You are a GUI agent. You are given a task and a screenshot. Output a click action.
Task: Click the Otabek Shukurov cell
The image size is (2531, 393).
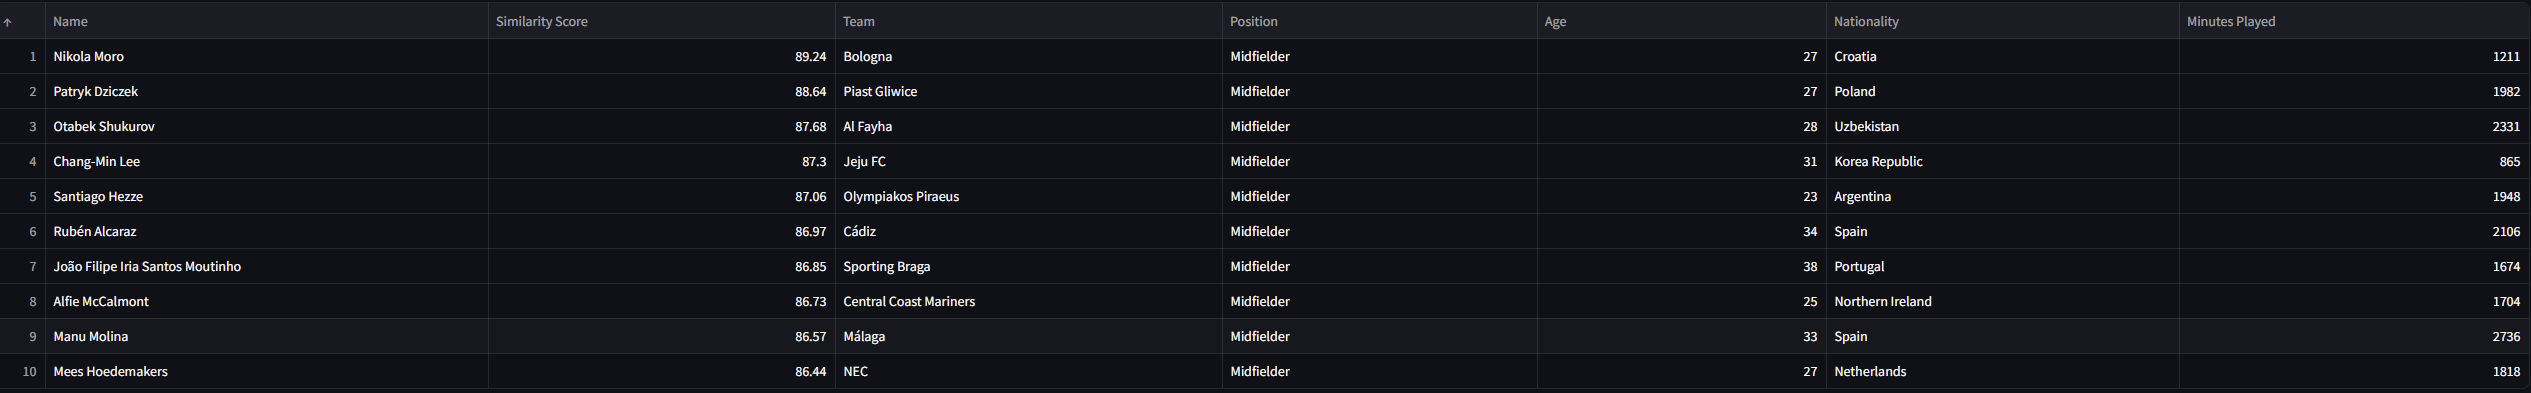(x=267, y=126)
